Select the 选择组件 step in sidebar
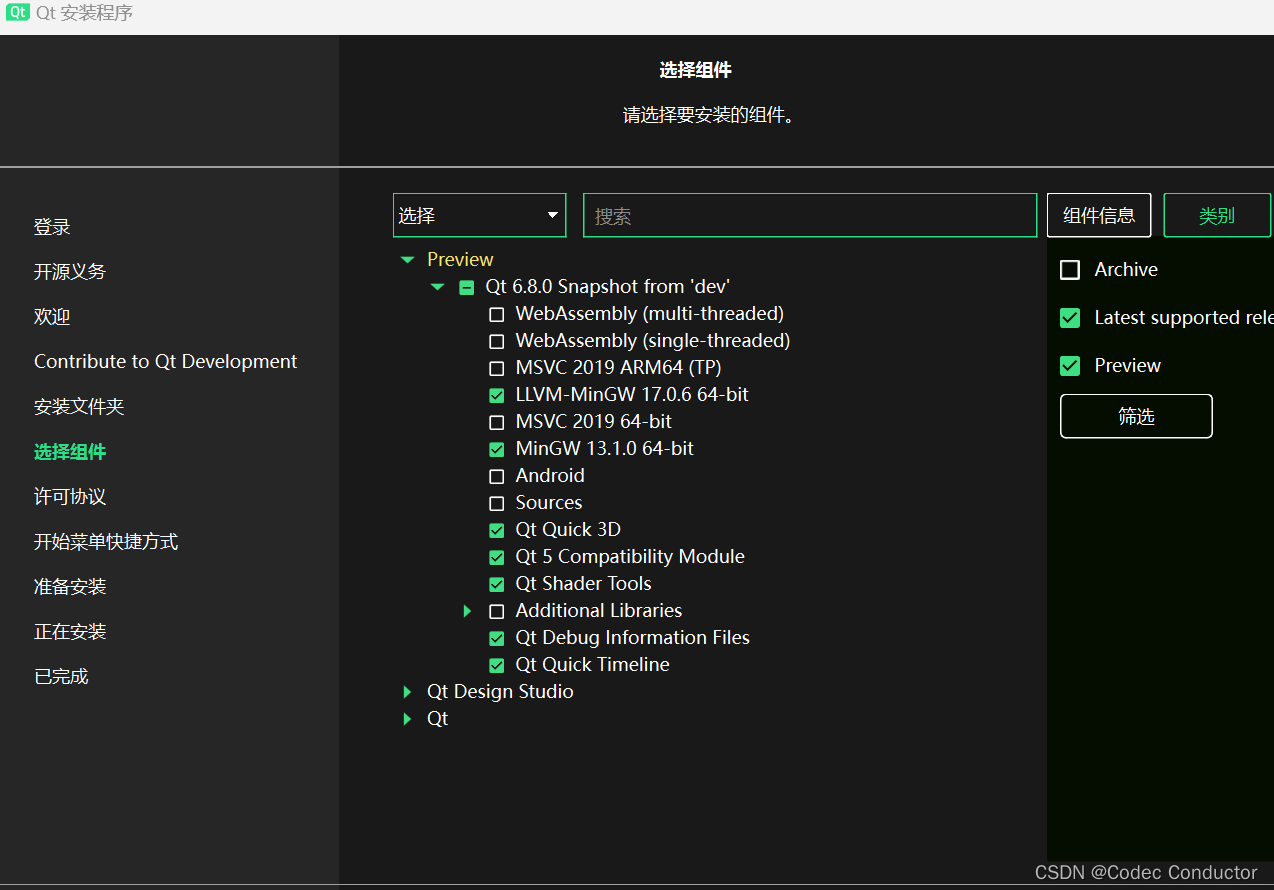 point(70,452)
